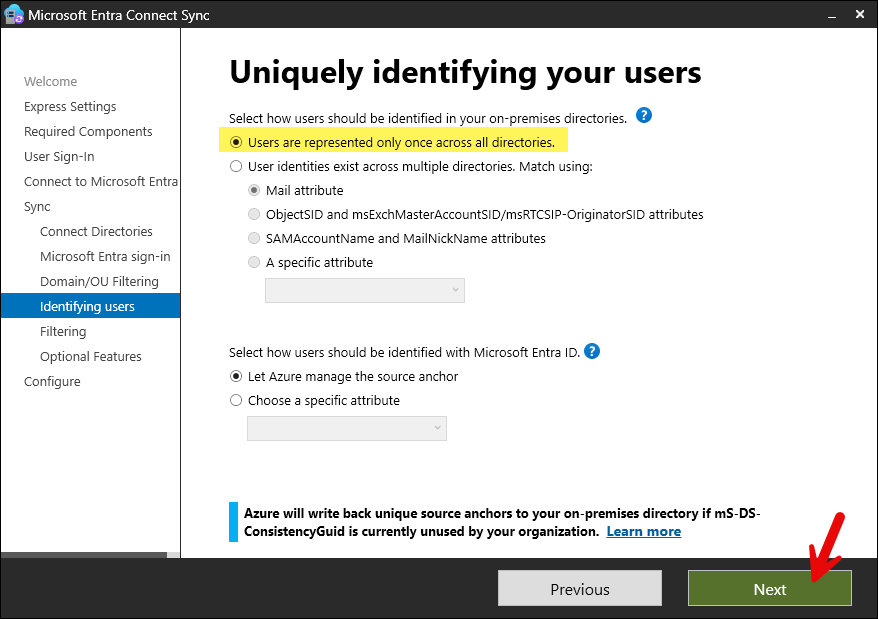Click the Microsoft Entra Connect Sync app icon
Viewport: 878px width, 619px height.
[13, 15]
